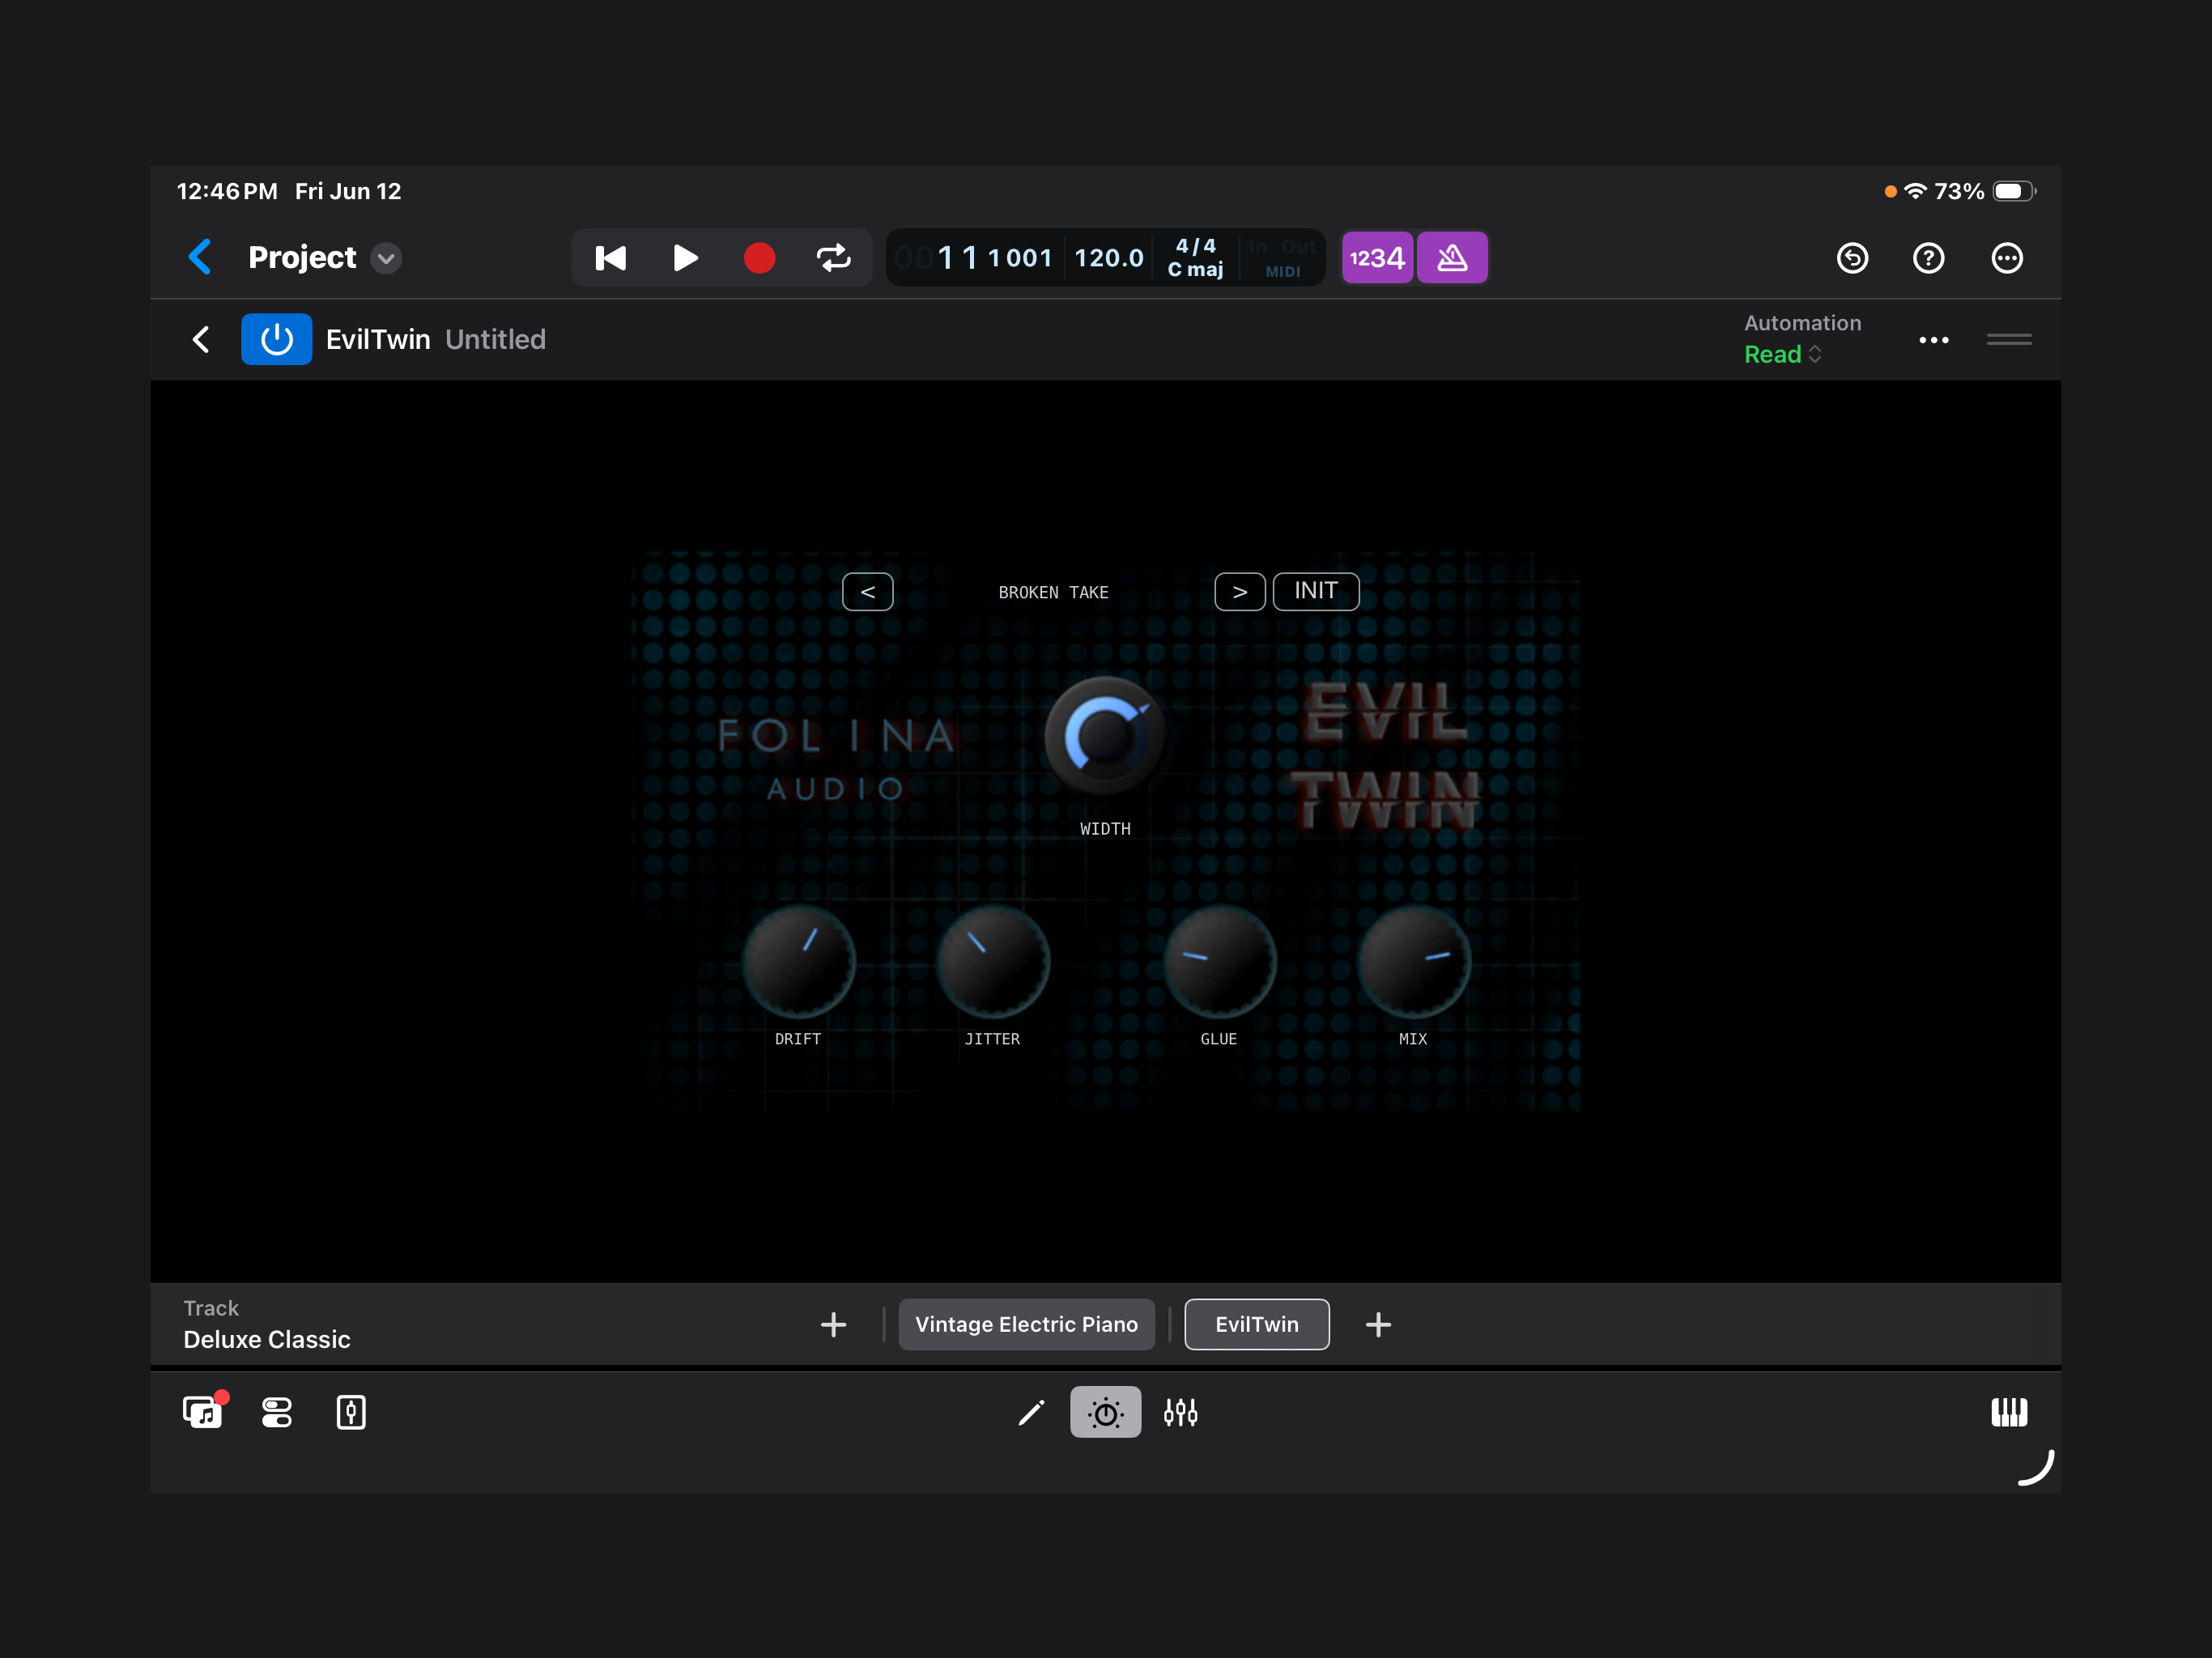Open the undo history icon
The height and width of the screenshot is (1658, 2212).
pos(1852,258)
